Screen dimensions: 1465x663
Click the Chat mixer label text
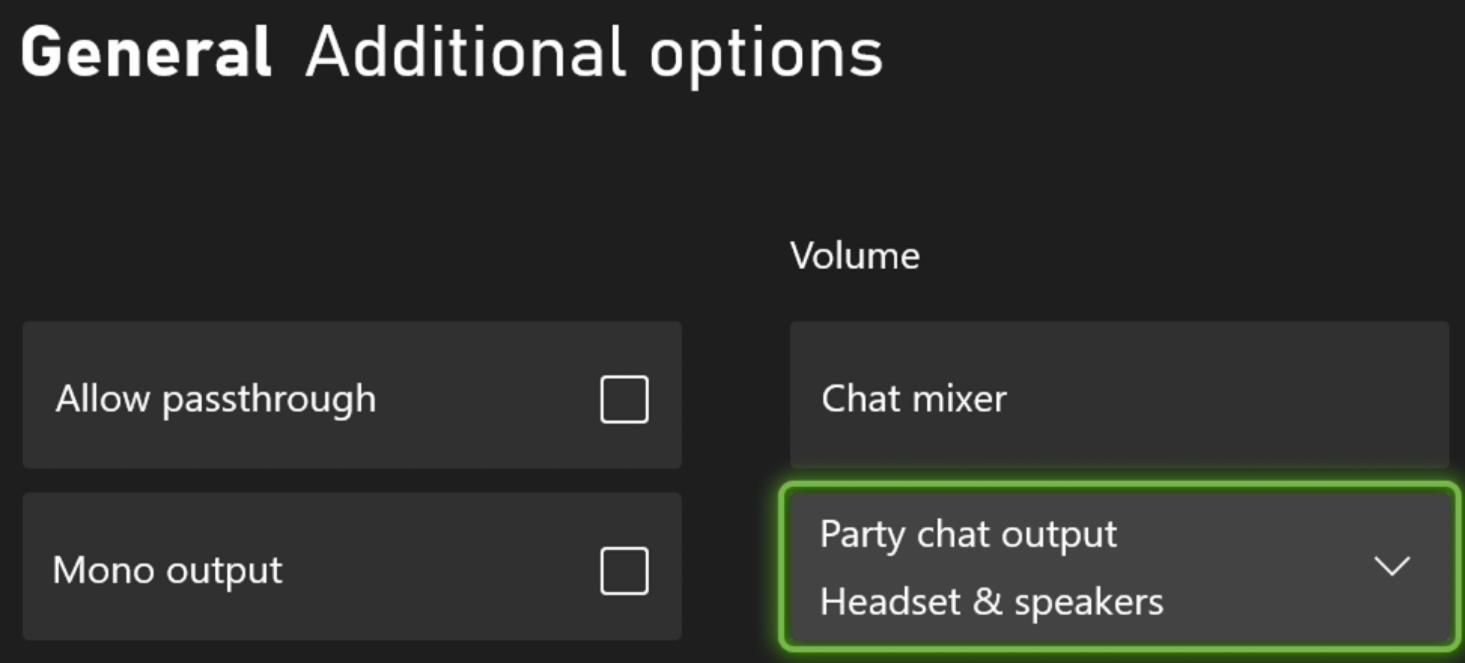(x=914, y=399)
